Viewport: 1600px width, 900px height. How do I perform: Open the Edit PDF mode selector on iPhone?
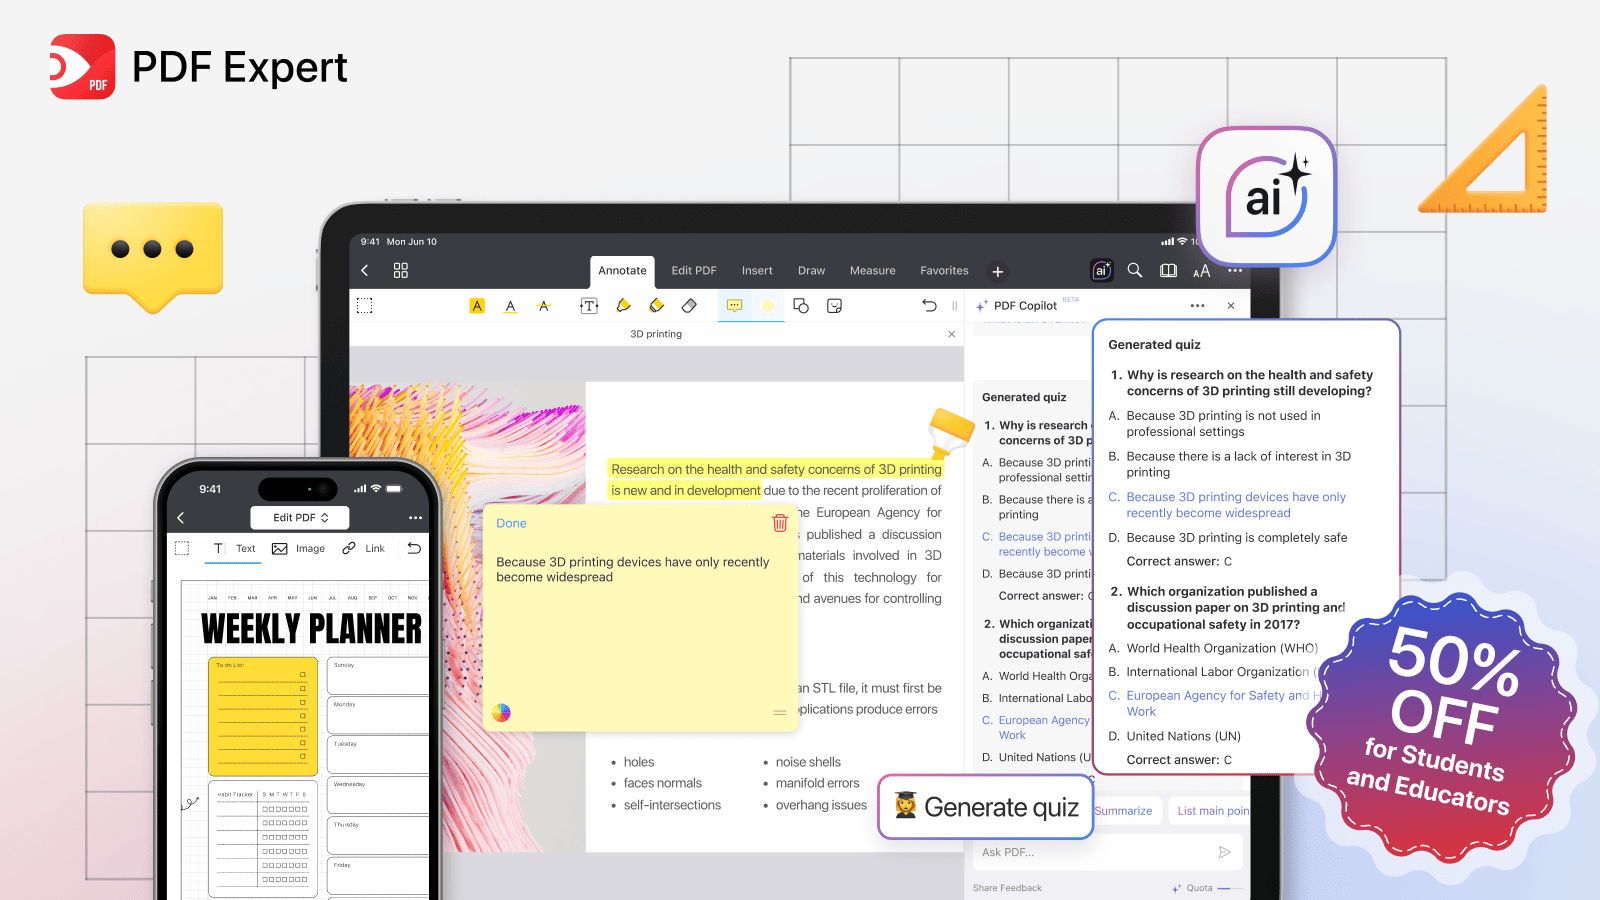301,518
